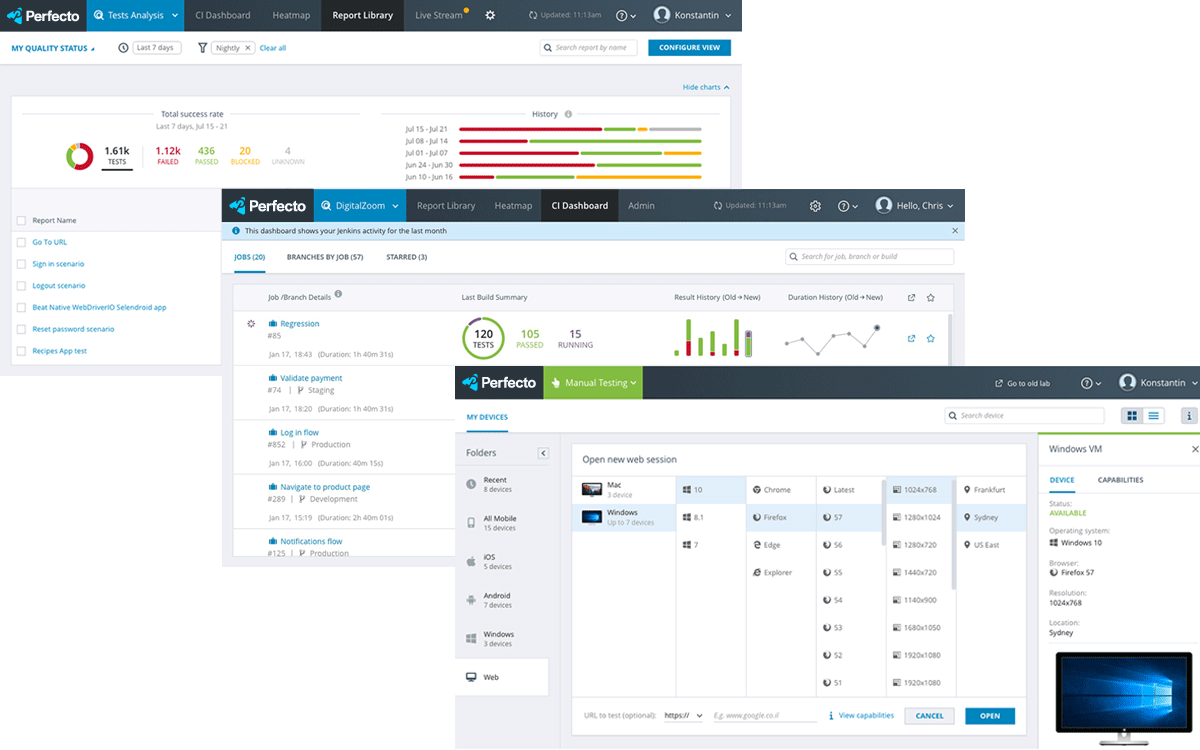
Task: Open the Live Stream tab
Action: coord(438,15)
